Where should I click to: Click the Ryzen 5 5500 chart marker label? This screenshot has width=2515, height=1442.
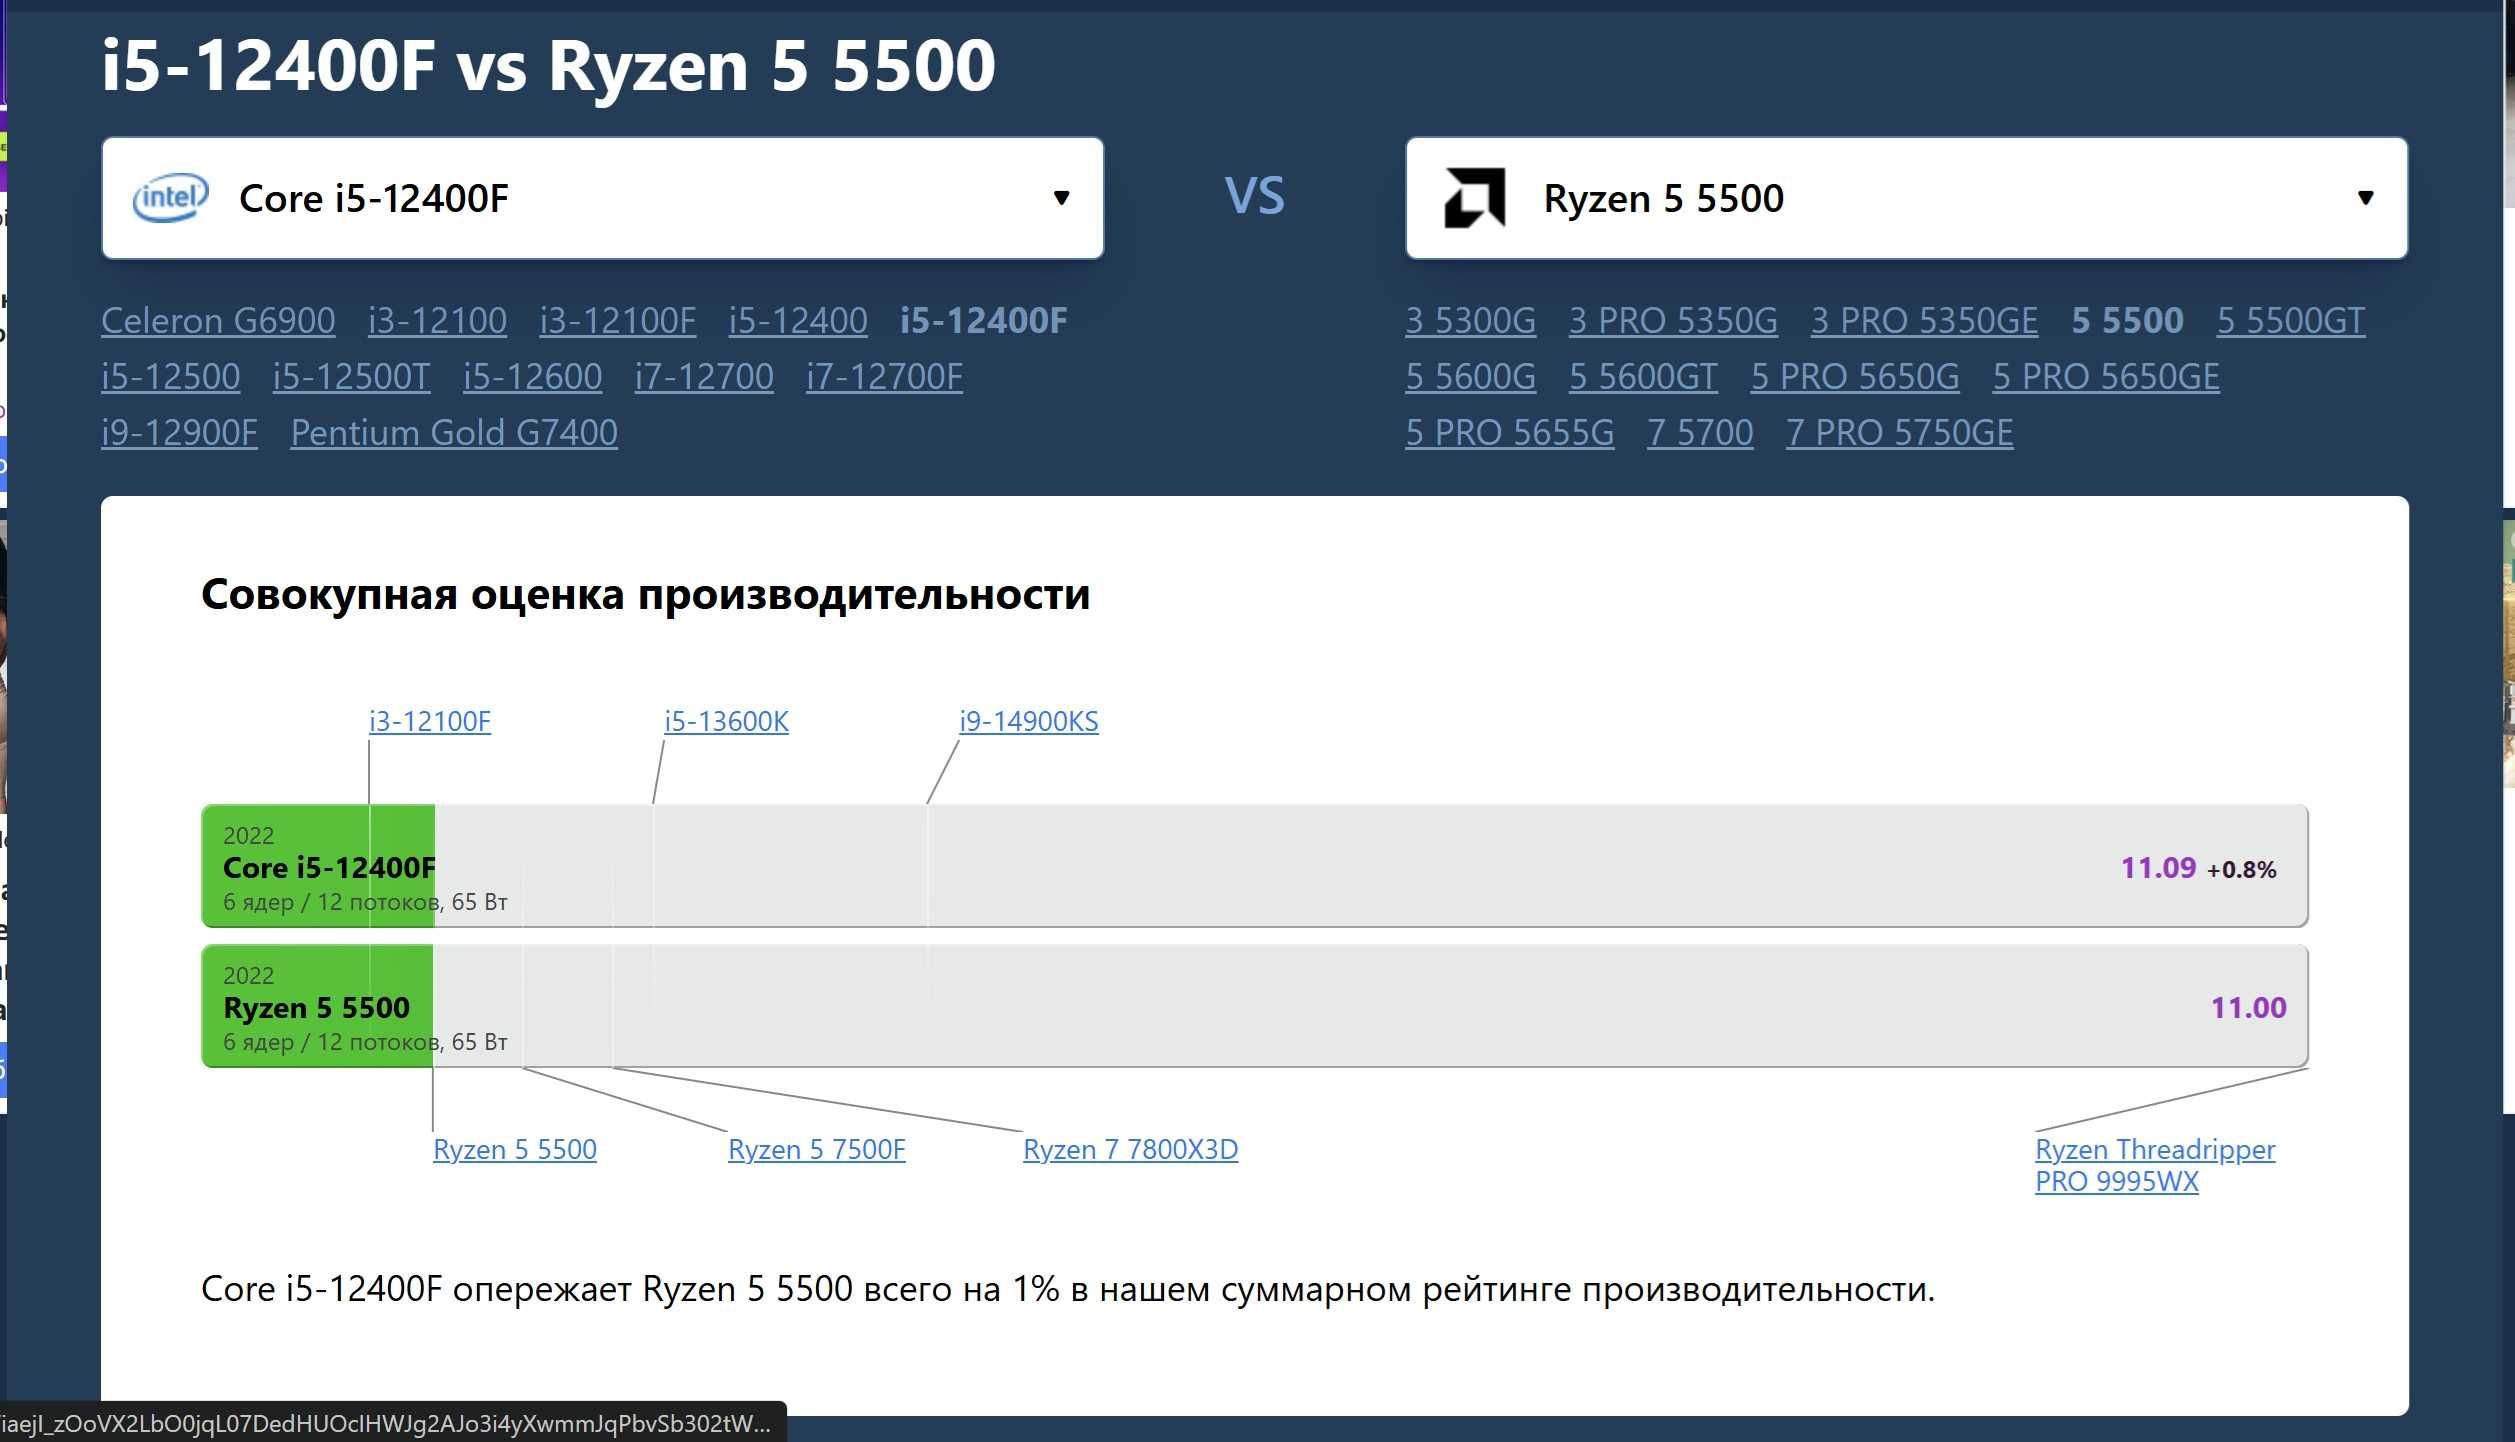click(515, 1149)
